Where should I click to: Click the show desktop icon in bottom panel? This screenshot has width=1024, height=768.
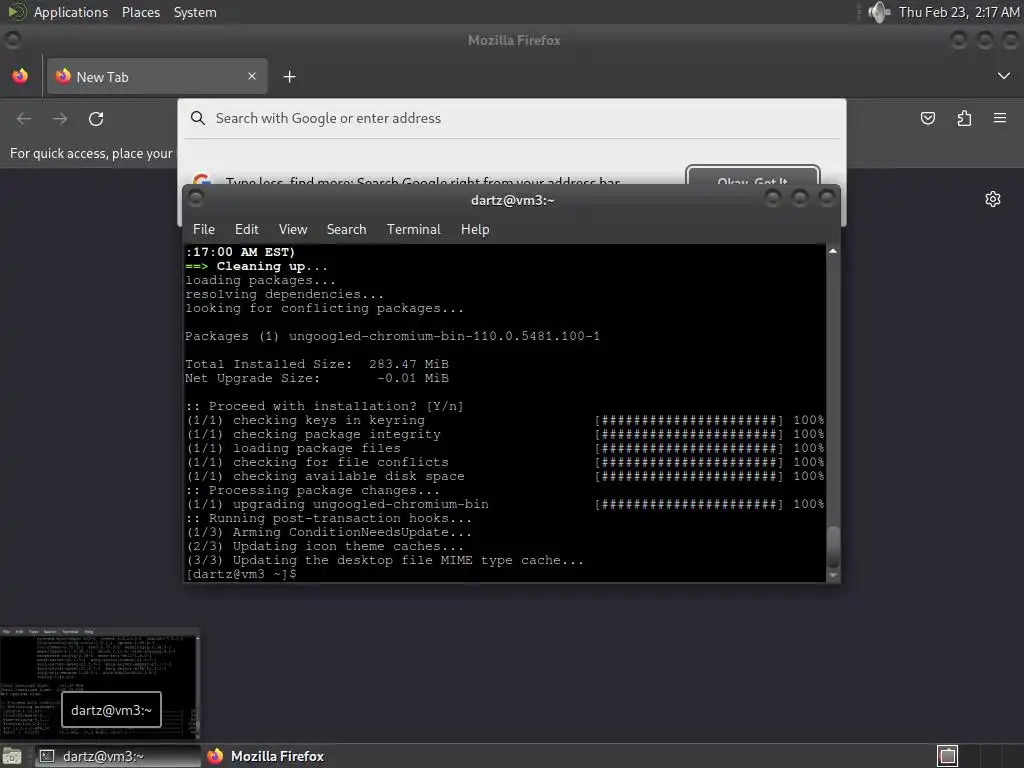[12, 756]
